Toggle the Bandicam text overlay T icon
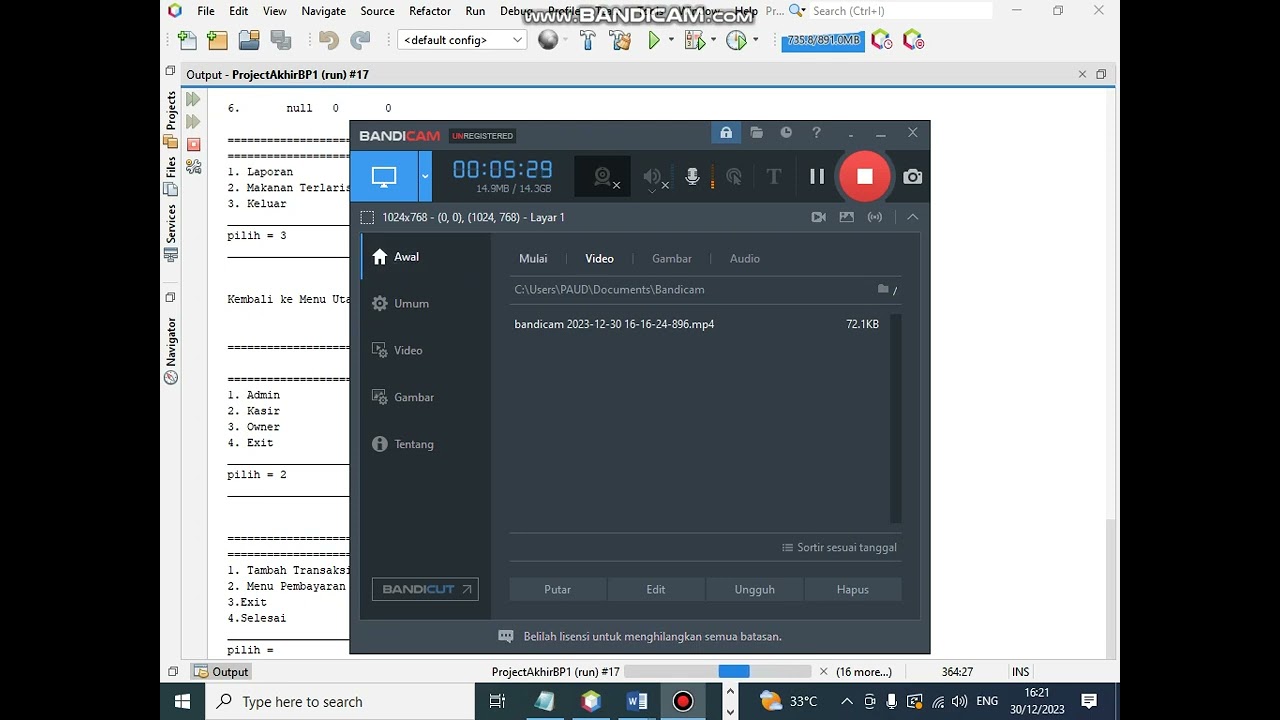This screenshot has width=1280, height=720. (x=773, y=177)
